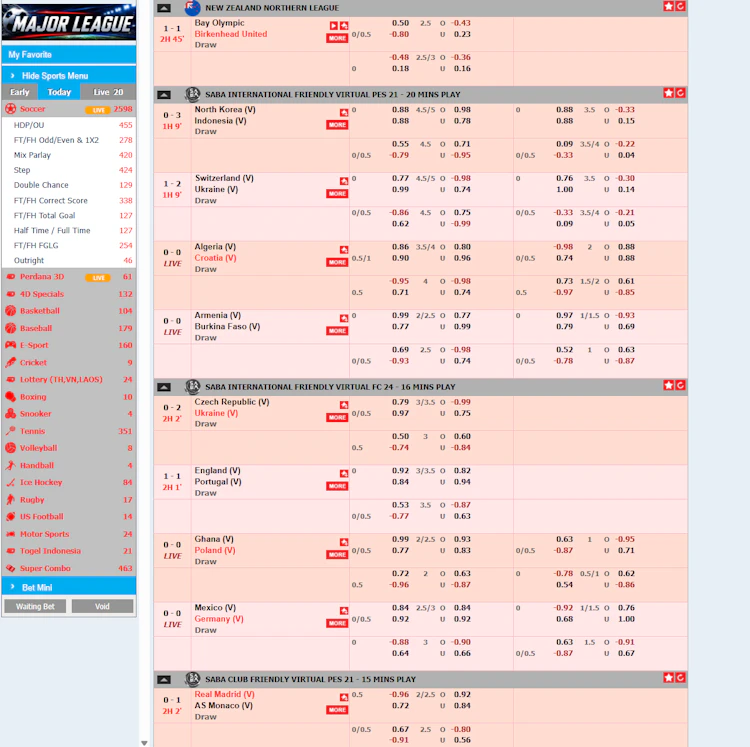Collapse SABA Club Friendly PES 21 section
The image size is (750, 747).
point(164,679)
